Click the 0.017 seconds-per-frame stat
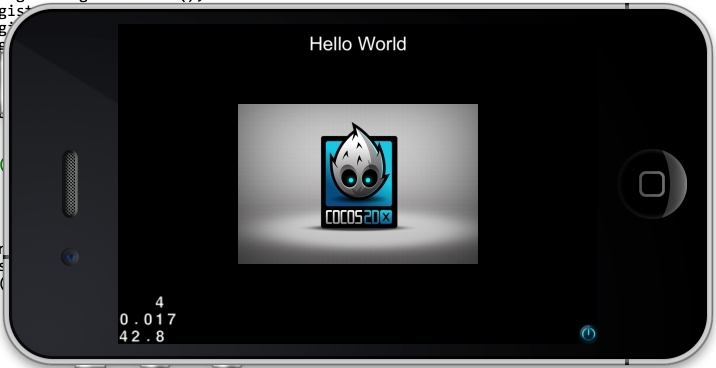Screen dimensions: 716x368 [x=147, y=319]
